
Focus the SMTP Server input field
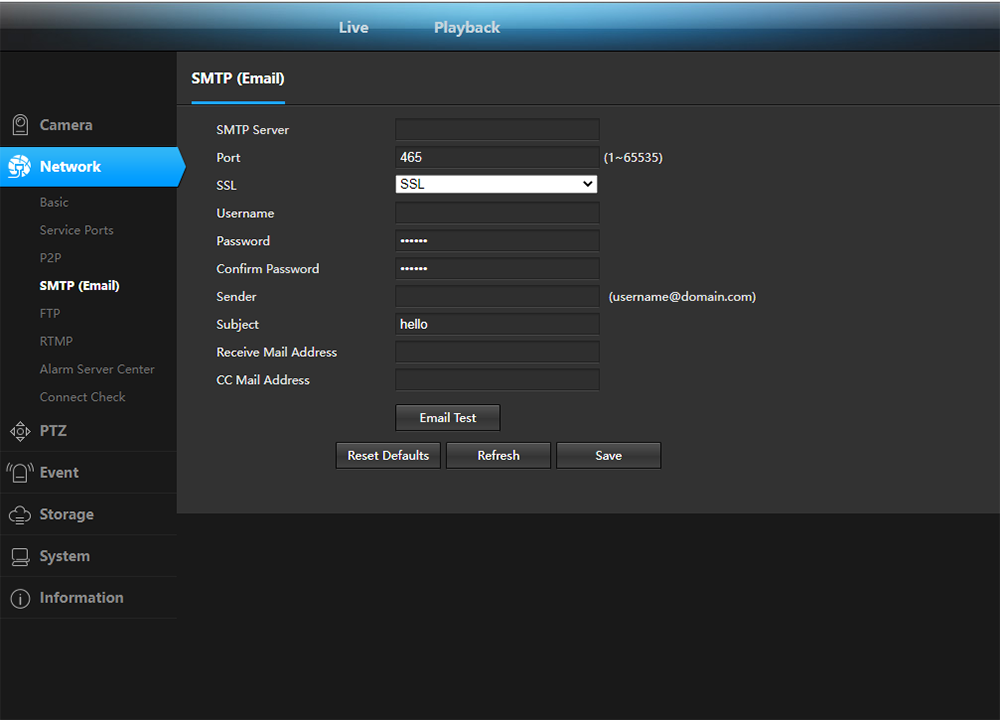497,129
